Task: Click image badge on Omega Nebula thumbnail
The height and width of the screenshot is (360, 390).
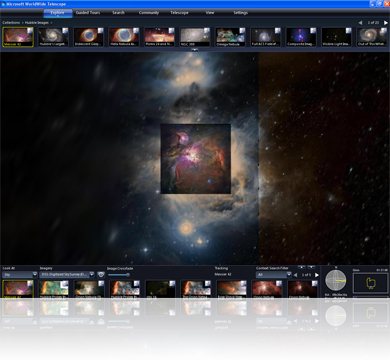Action: point(242,30)
